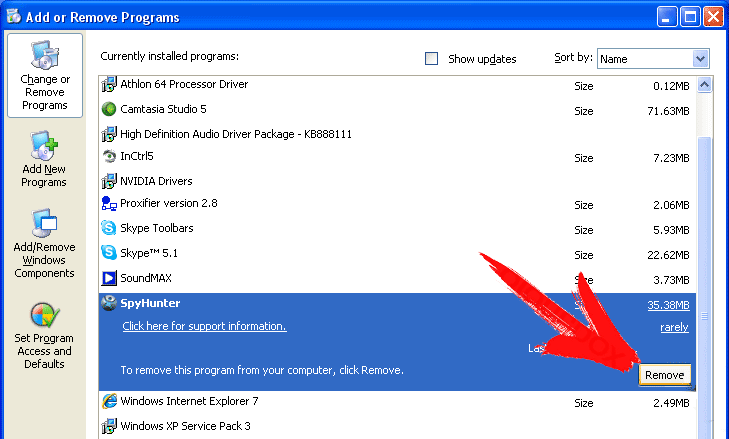
Task: Click the 35.38MB size link for SpyHunter
Action: tap(668, 305)
